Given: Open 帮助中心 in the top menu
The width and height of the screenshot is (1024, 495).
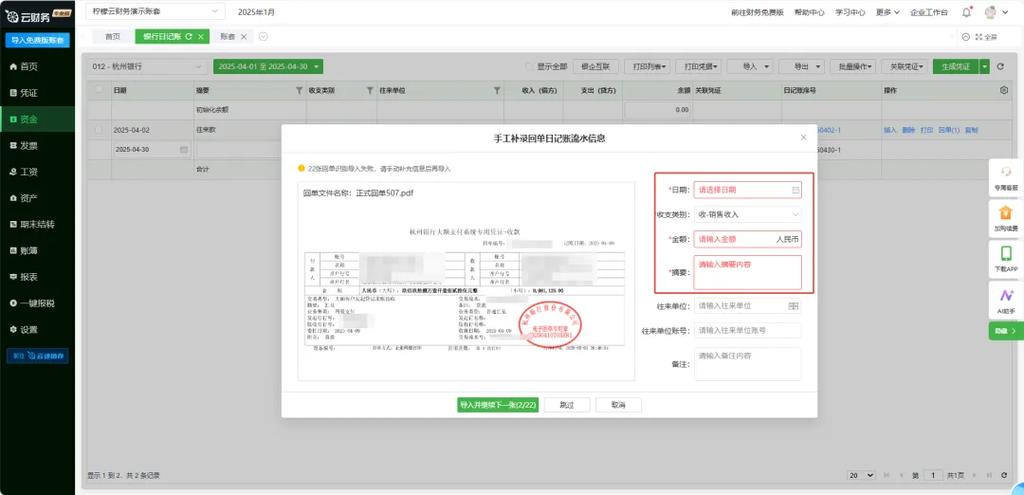Looking at the screenshot, I should [809, 12].
